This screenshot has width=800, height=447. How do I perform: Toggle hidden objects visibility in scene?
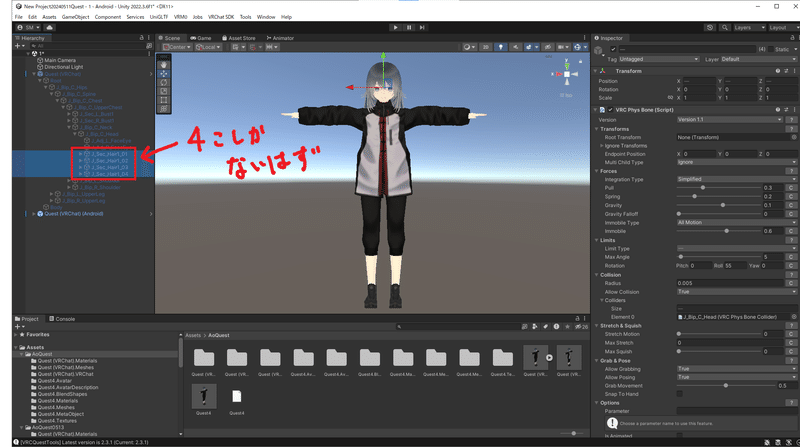[548, 47]
